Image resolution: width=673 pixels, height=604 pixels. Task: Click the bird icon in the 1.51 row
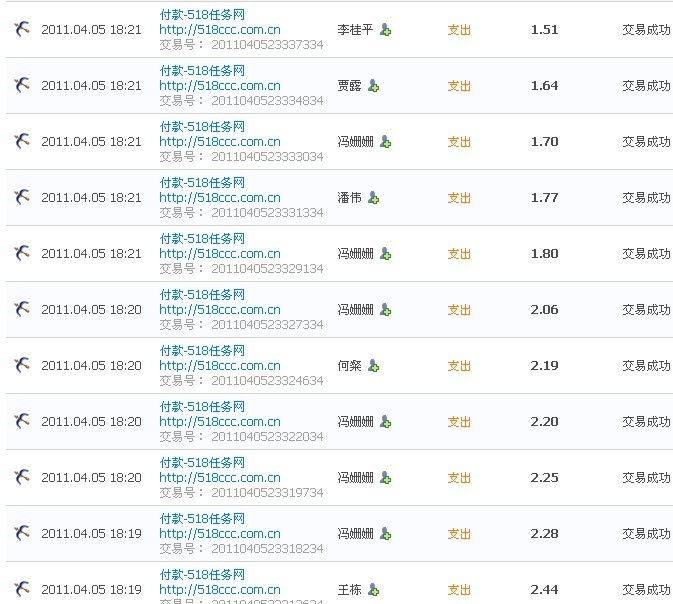click(21, 29)
